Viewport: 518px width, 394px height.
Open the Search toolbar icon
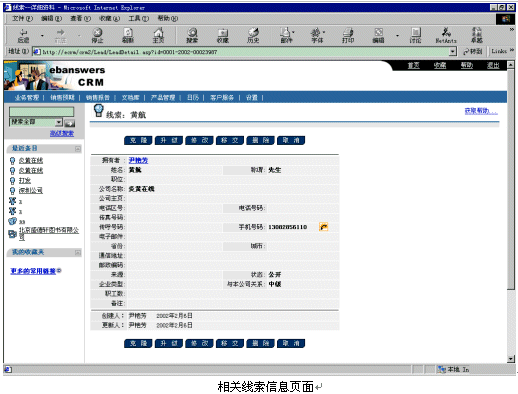192,35
